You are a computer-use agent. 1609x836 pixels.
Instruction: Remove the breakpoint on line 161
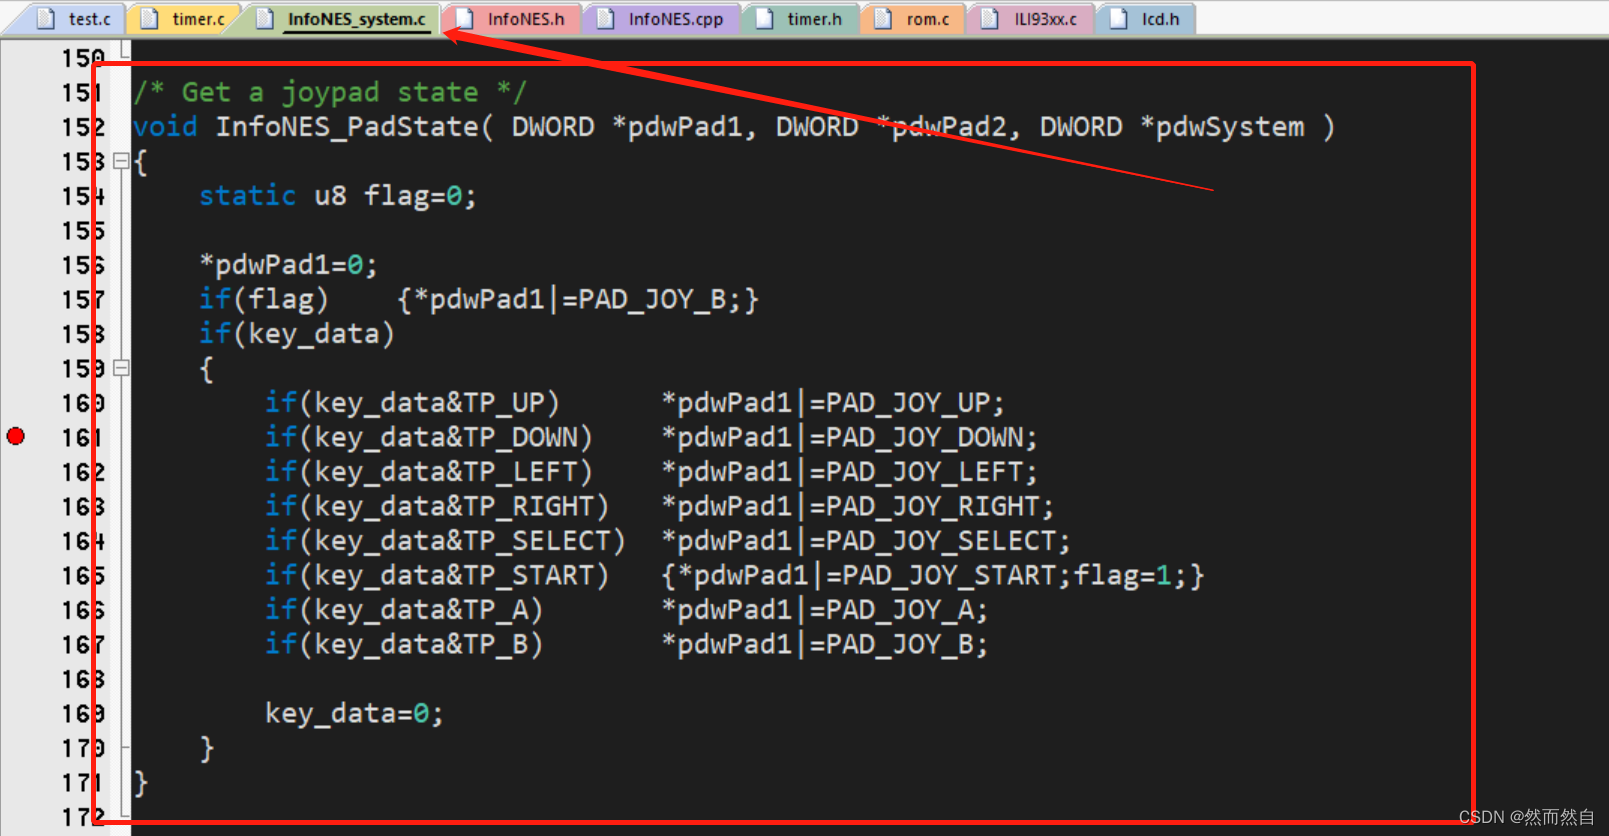click(16, 436)
